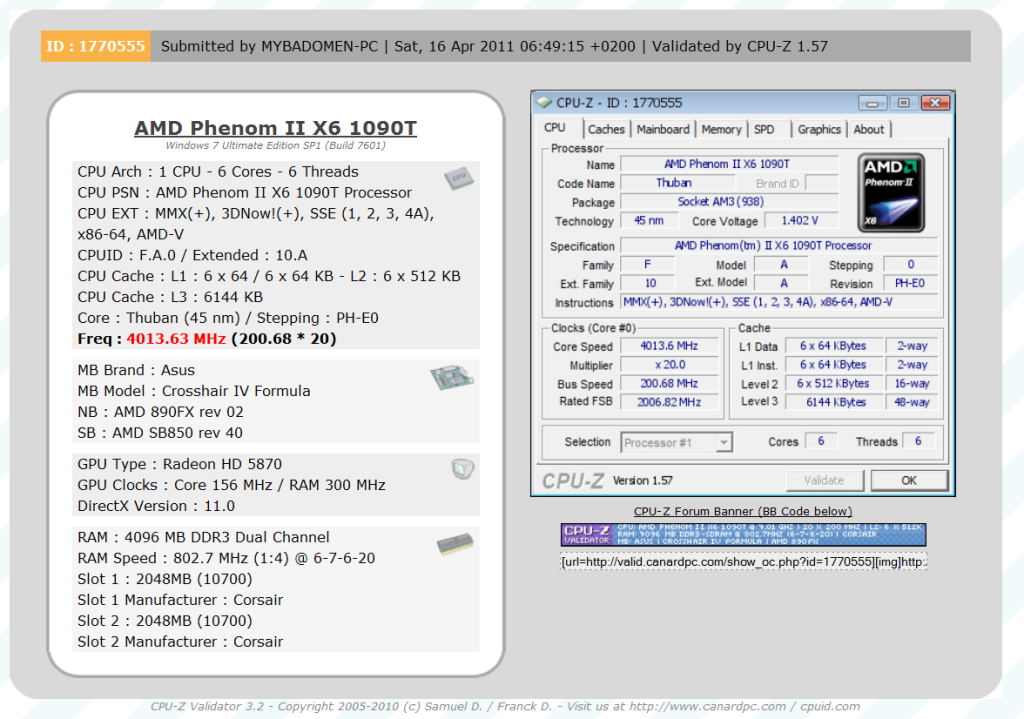Click the Specification field text
Screen dimensions: 1024x719
(778, 246)
